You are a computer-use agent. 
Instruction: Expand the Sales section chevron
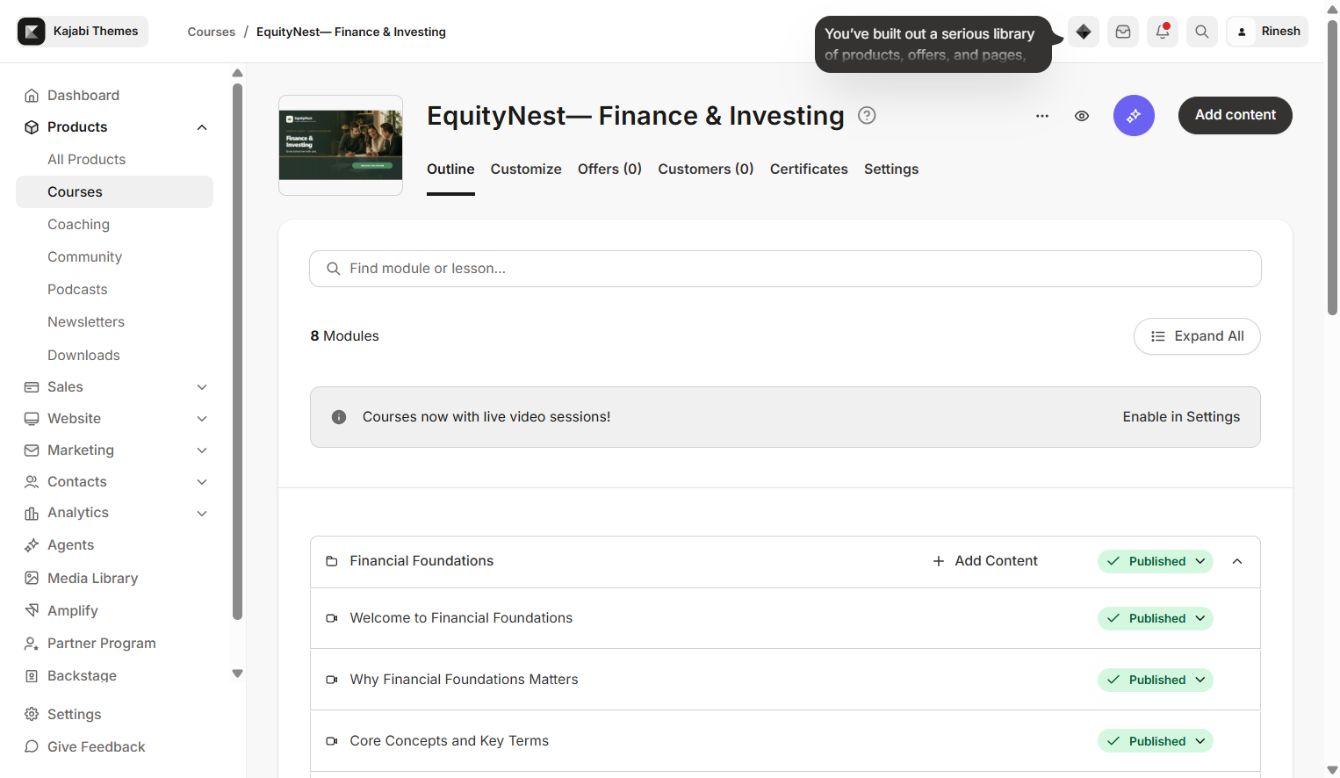tap(202, 387)
